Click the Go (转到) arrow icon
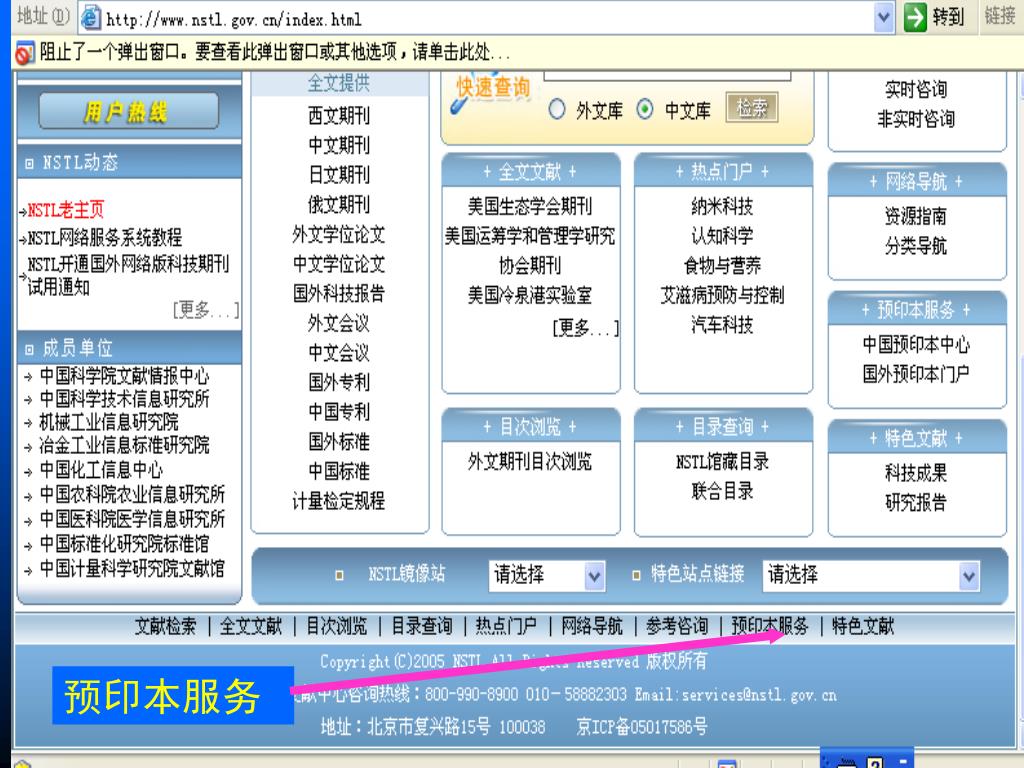Viewport: 1024px width, 768px height. point(915,17)
